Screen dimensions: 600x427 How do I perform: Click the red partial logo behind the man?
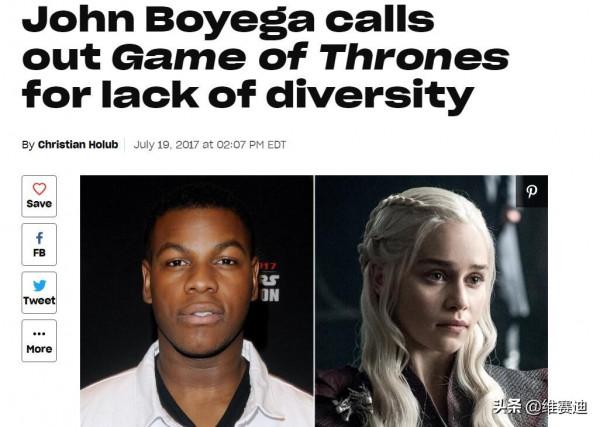tap(270, 282)
